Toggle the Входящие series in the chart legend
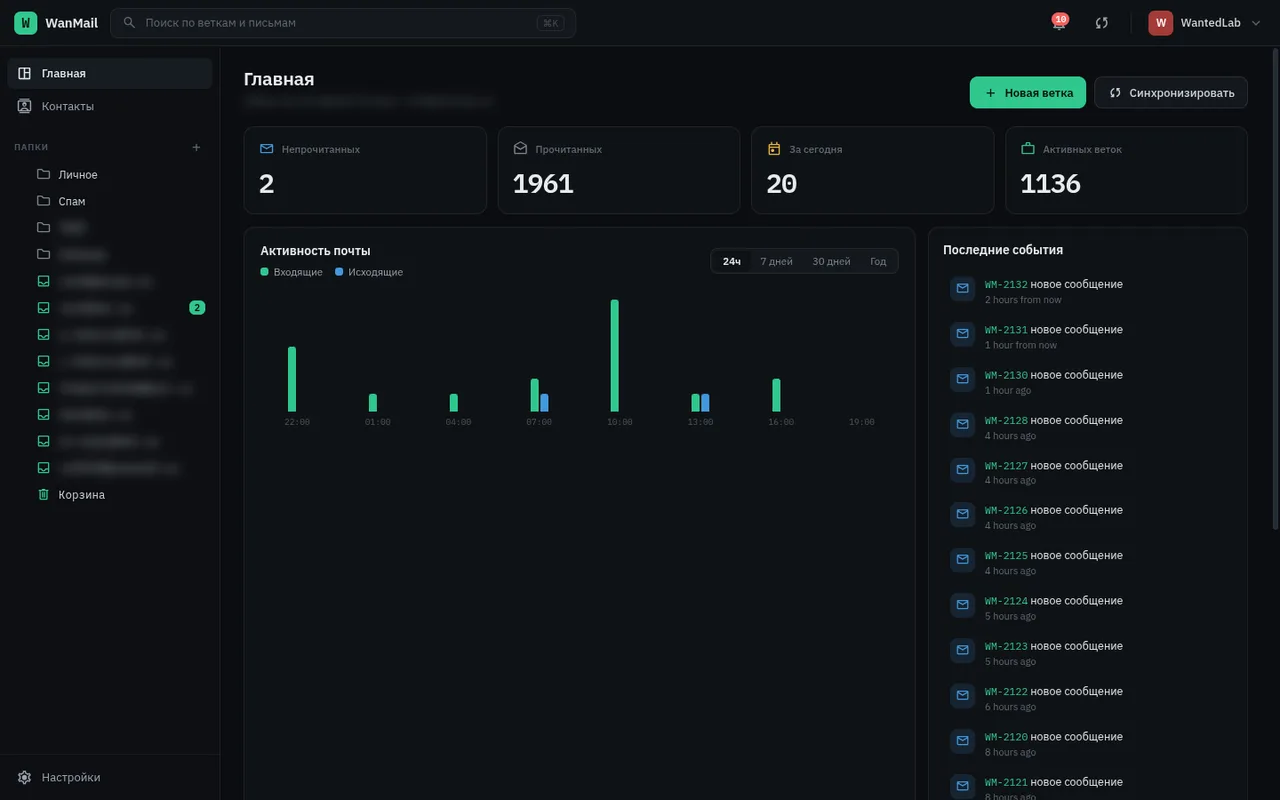Screen dimensions: 1280x800 (292, 272)
